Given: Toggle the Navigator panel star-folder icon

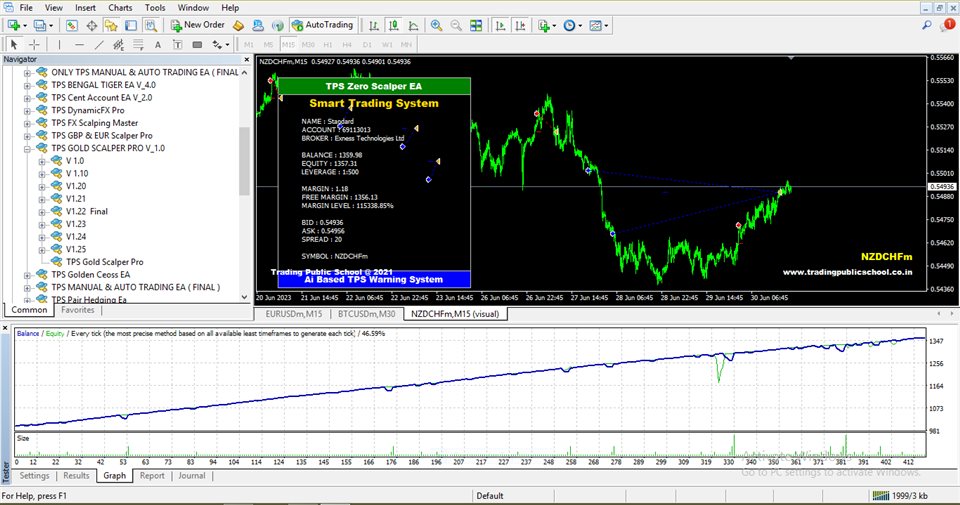Looking at the screenshot, I should click(111, 25).
